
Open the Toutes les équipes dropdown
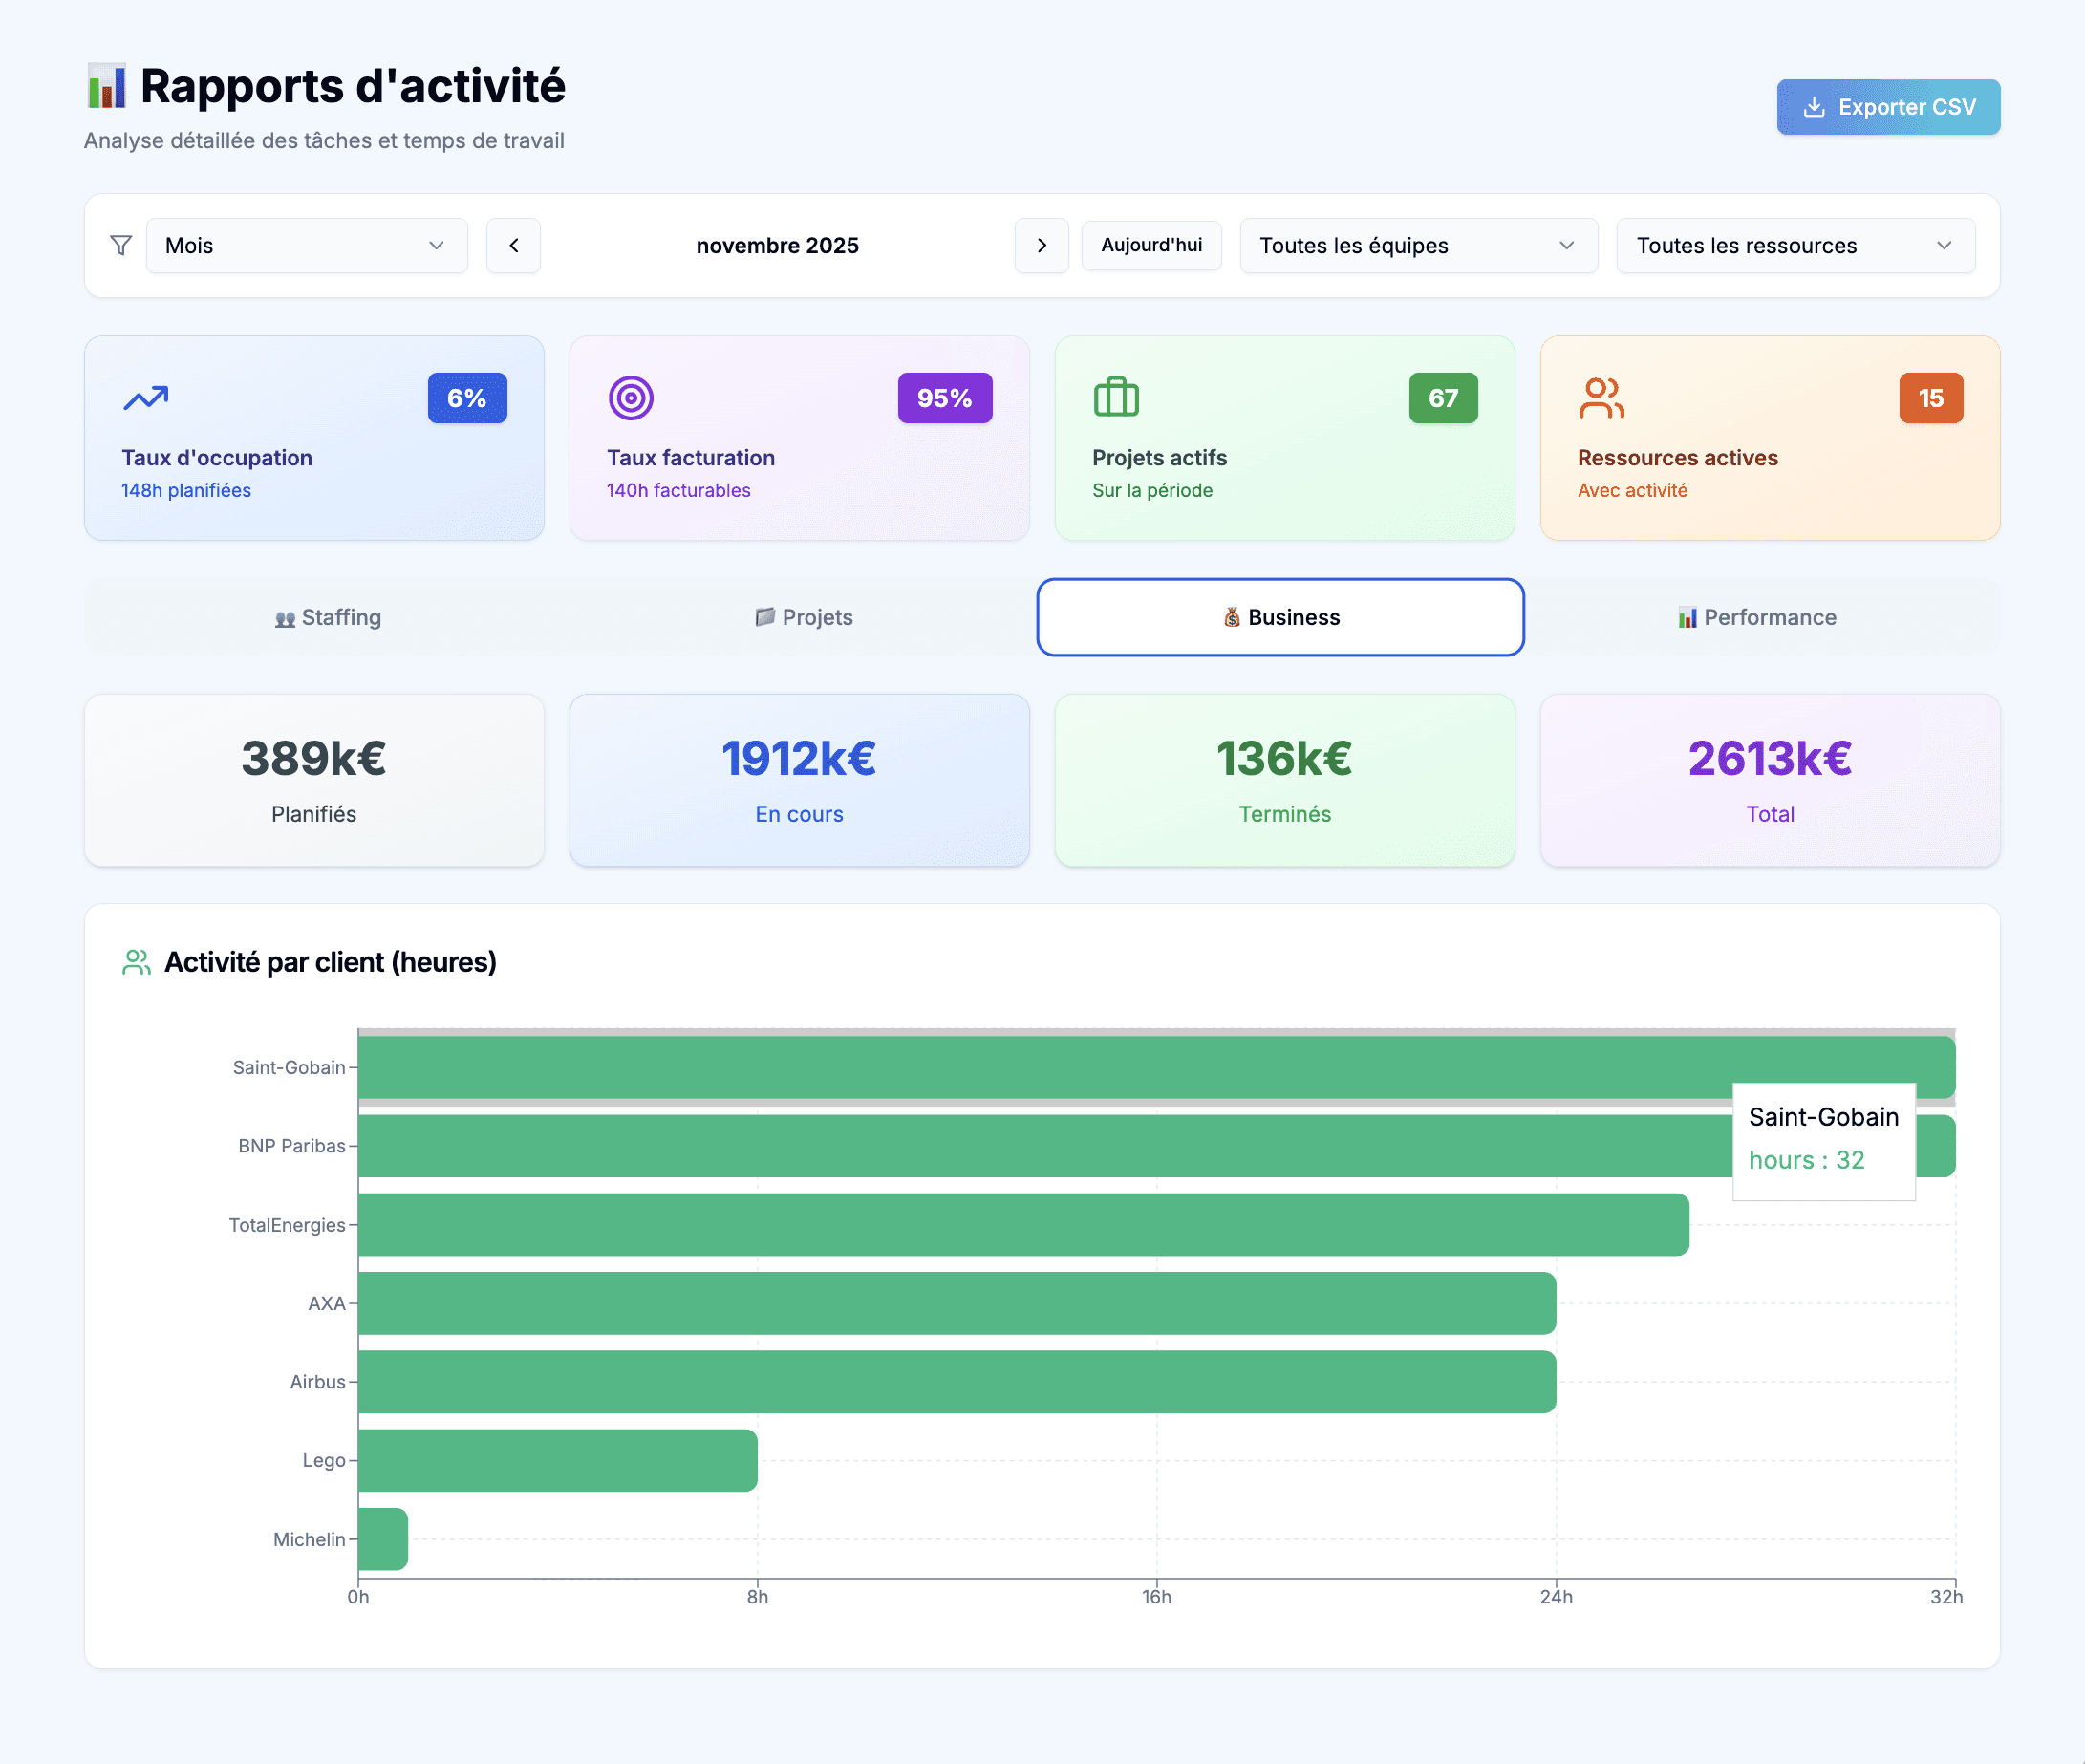(x=1418, y=245)
